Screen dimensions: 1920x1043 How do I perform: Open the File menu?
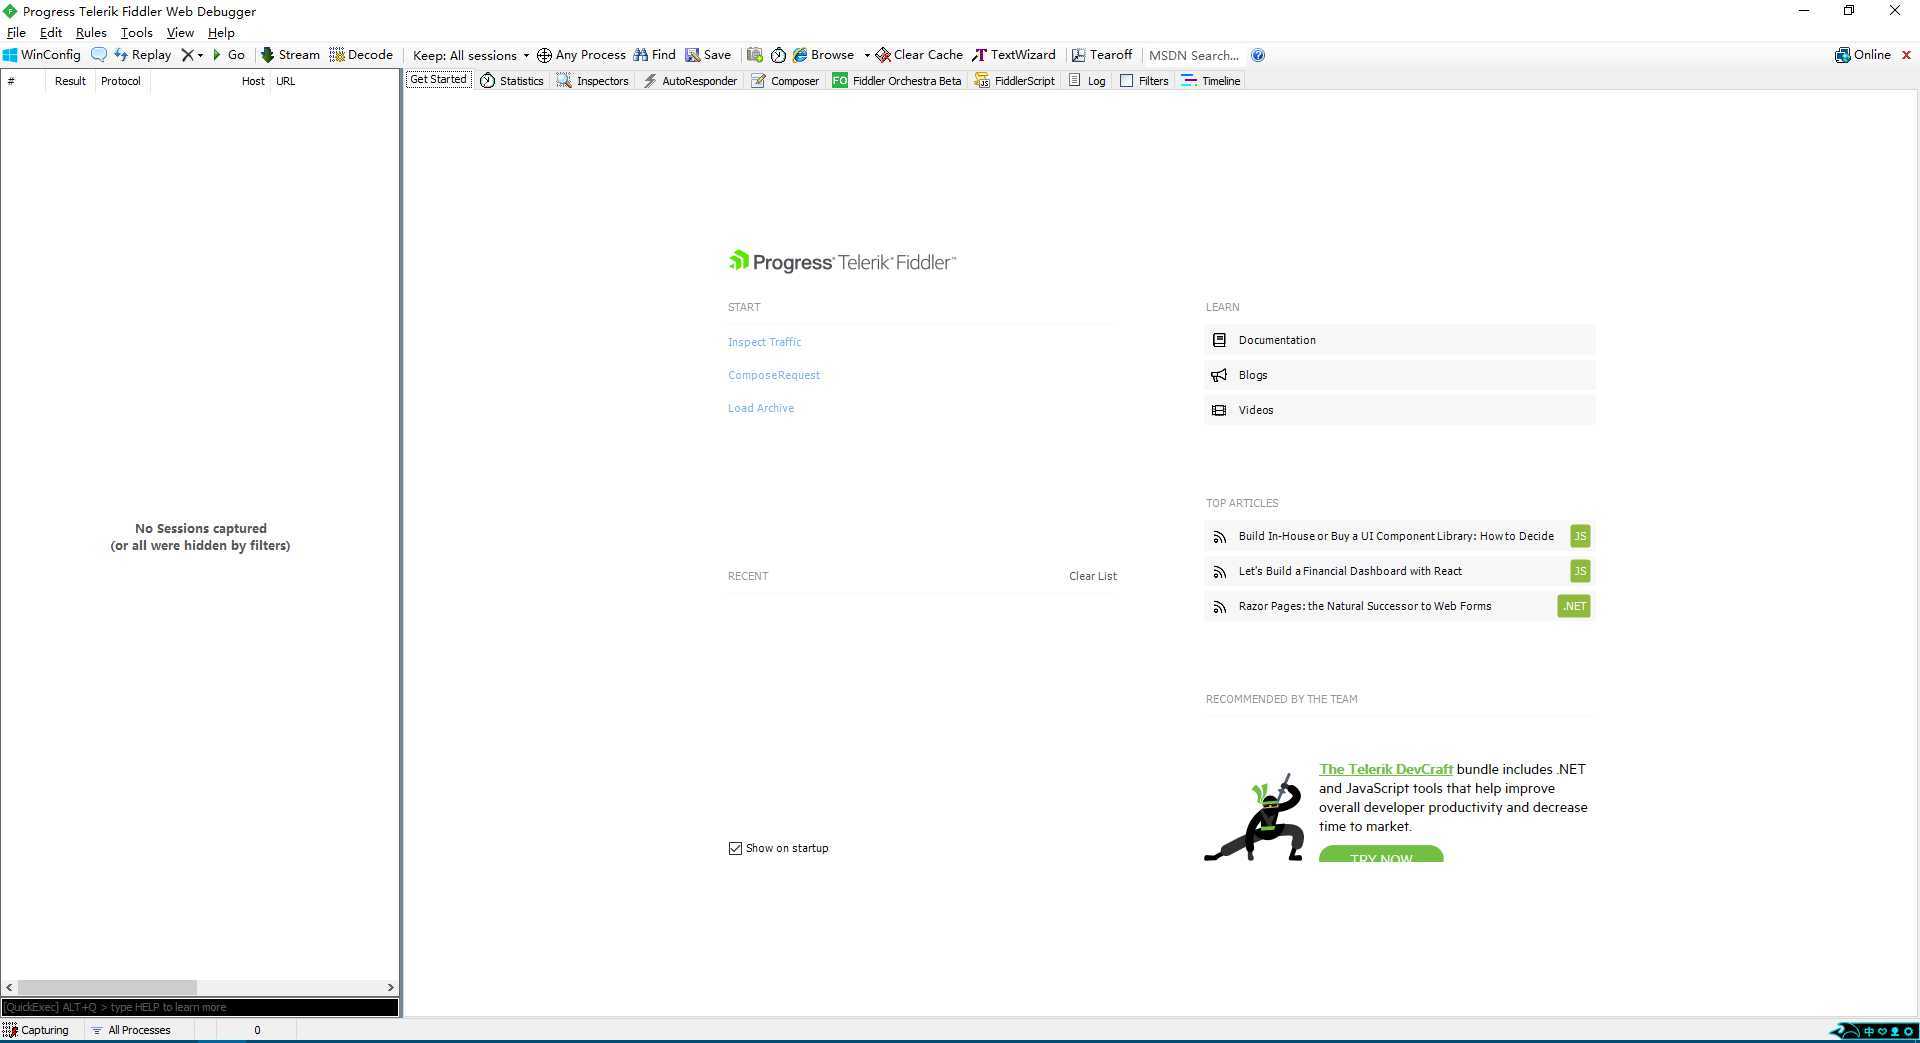[x=16, y=33]
